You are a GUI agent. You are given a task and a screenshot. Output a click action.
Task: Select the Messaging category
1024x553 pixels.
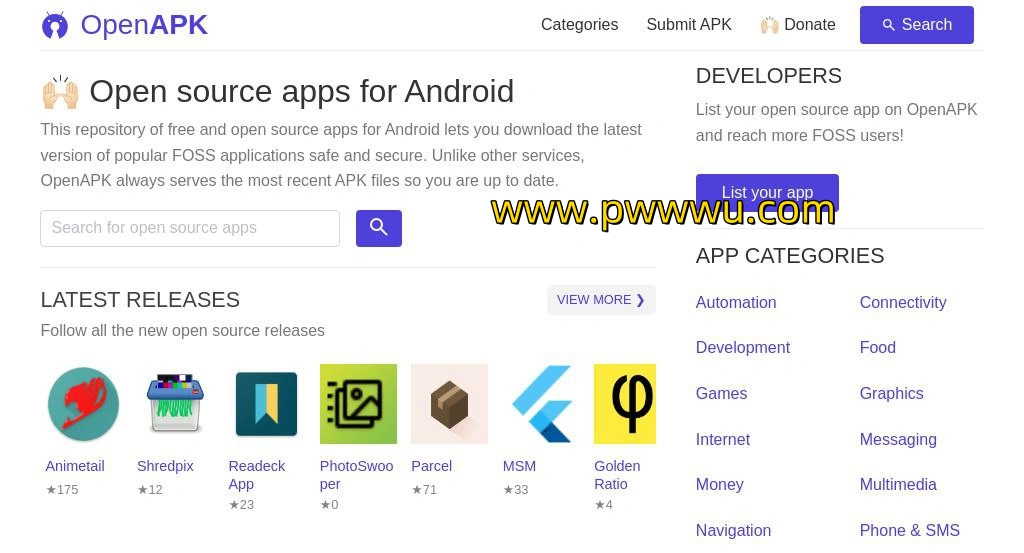tap(898, 439)
